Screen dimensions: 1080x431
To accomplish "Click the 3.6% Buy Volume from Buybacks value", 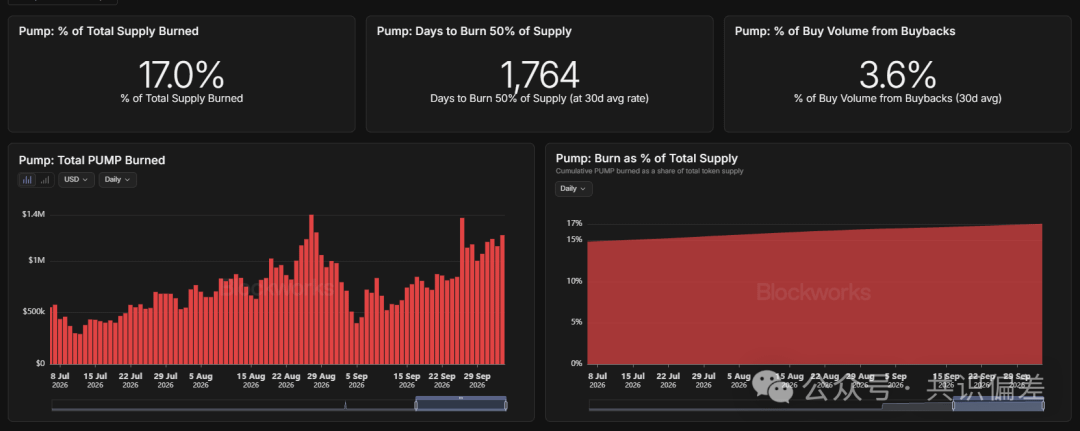I will [897, 75].
